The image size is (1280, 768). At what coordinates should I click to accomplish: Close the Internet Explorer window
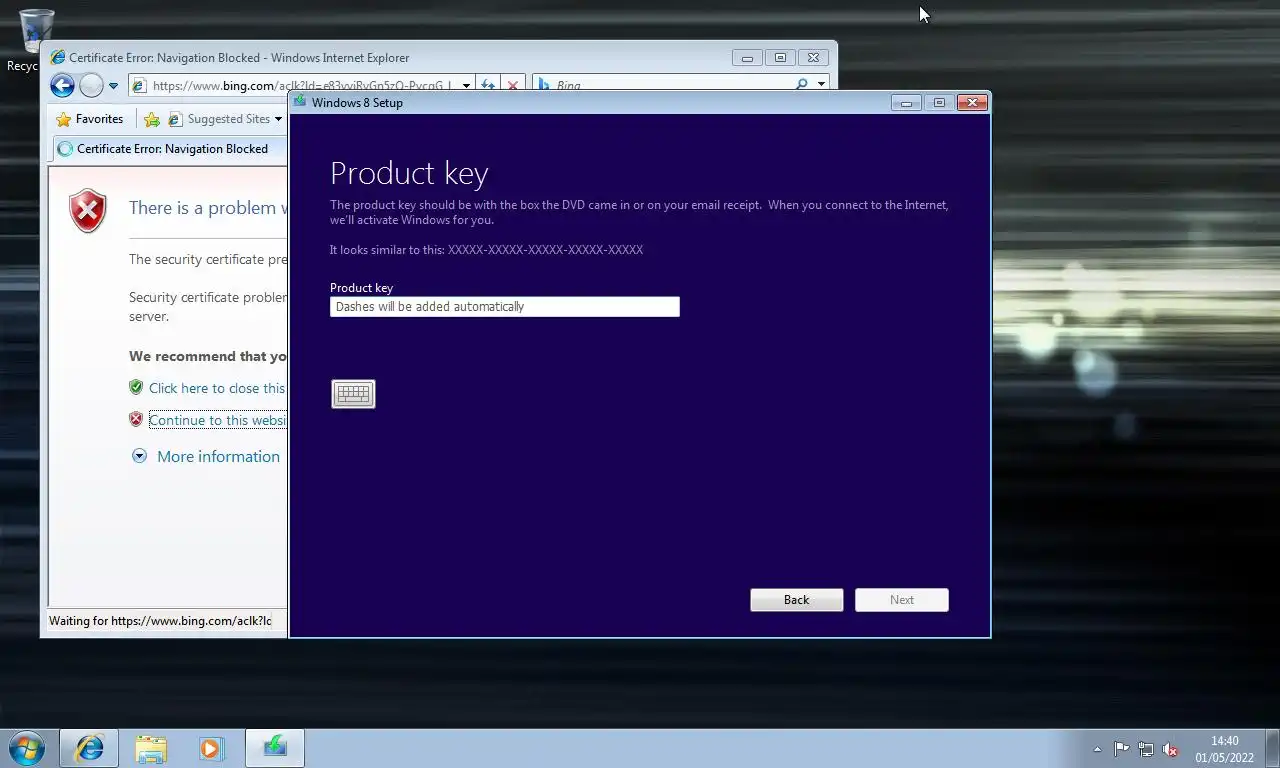[x=814, y=58]
